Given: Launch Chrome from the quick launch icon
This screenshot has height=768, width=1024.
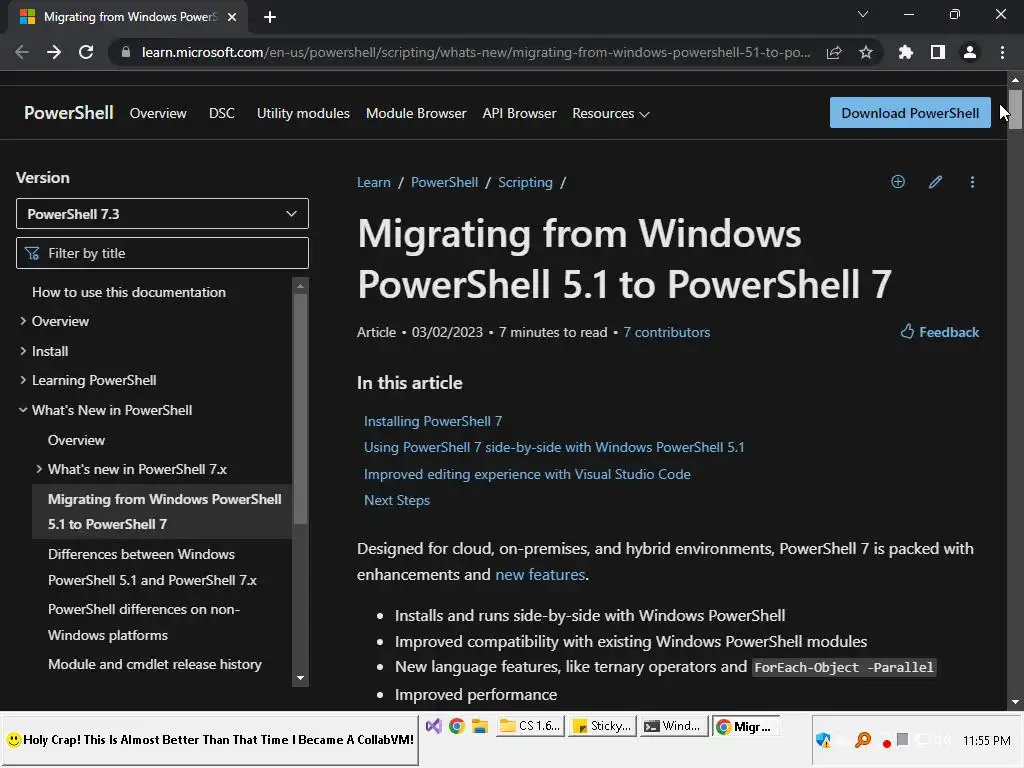Looking at the screenshot, I should 456,726.
